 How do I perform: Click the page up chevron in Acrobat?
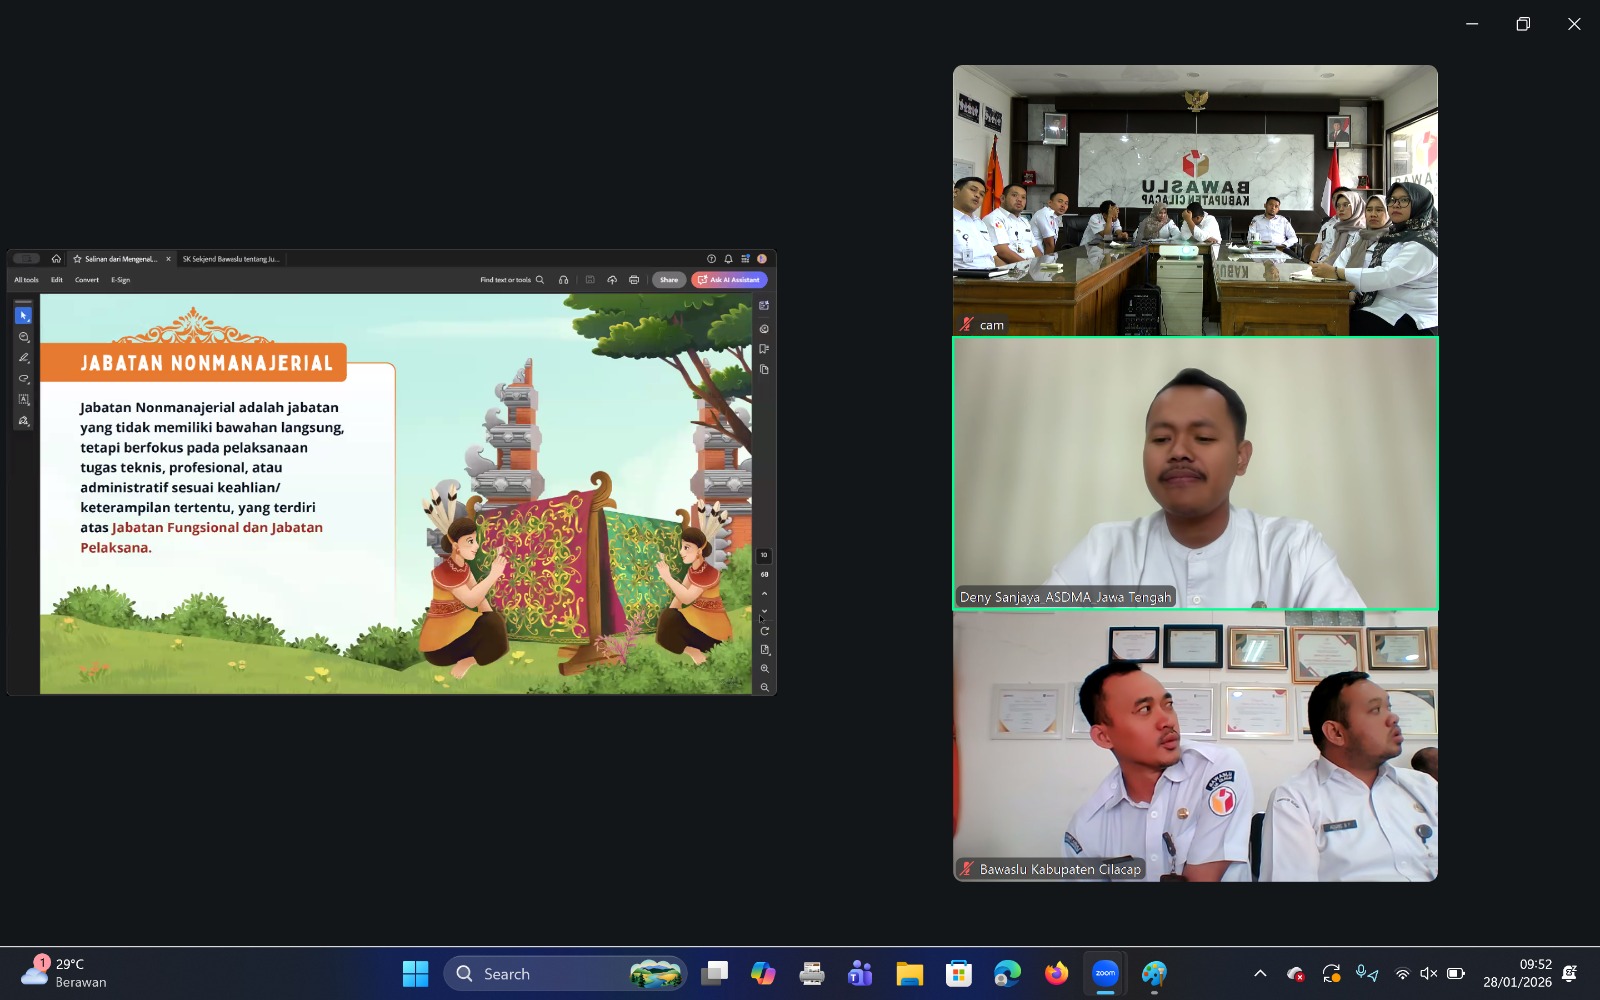coord(764,594)
